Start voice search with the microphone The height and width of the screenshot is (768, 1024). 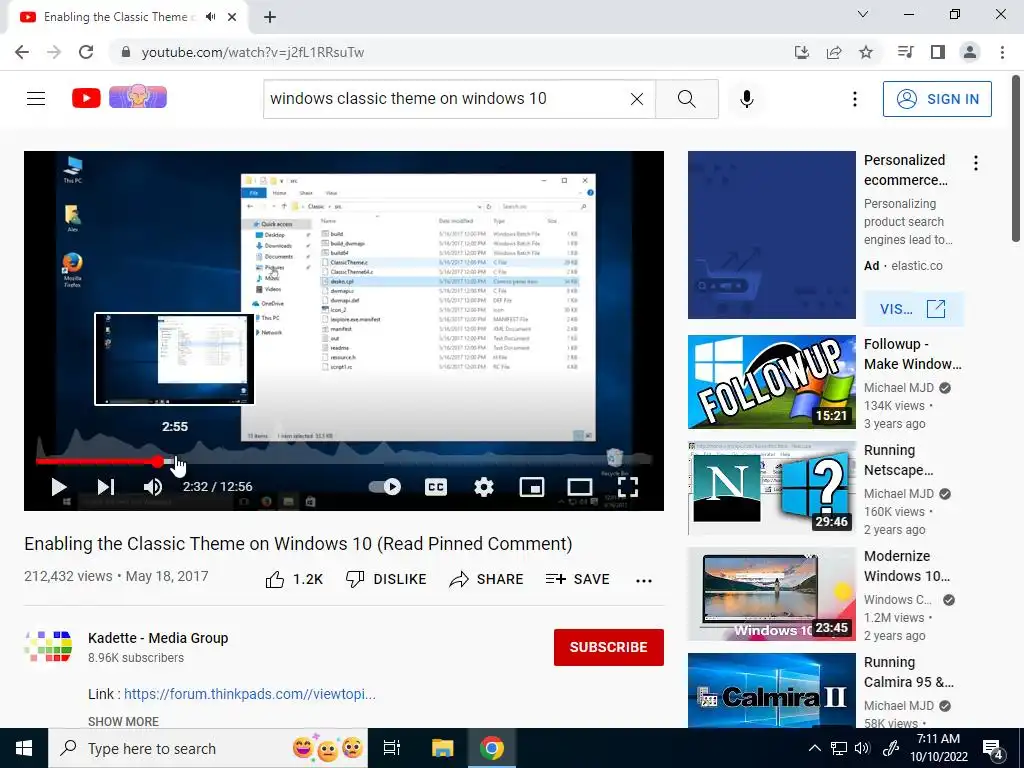tap(746, 99)
